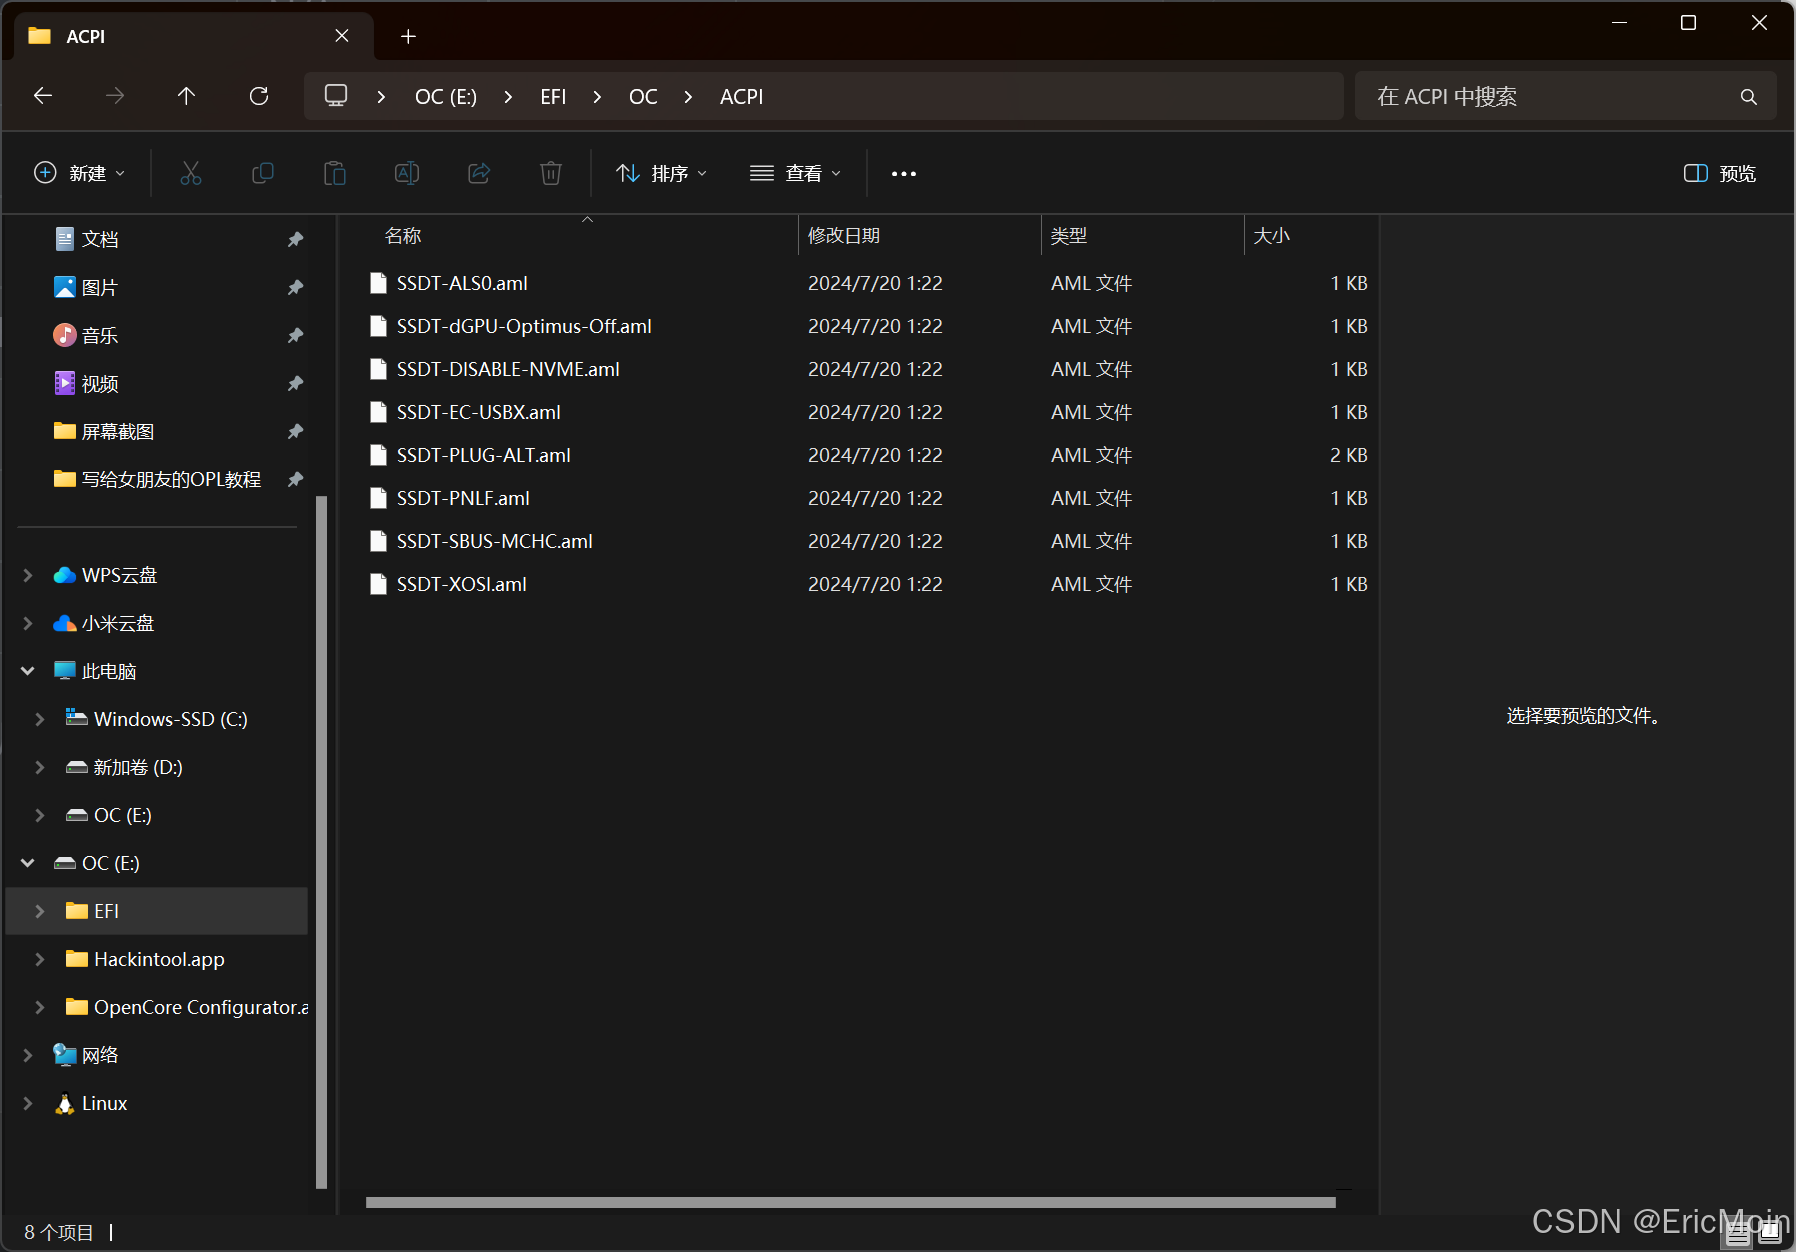1796x1252 pixels.
Task: Select file SSDT-SBUS-MCHC.aml
Action: tap(494, 541)
